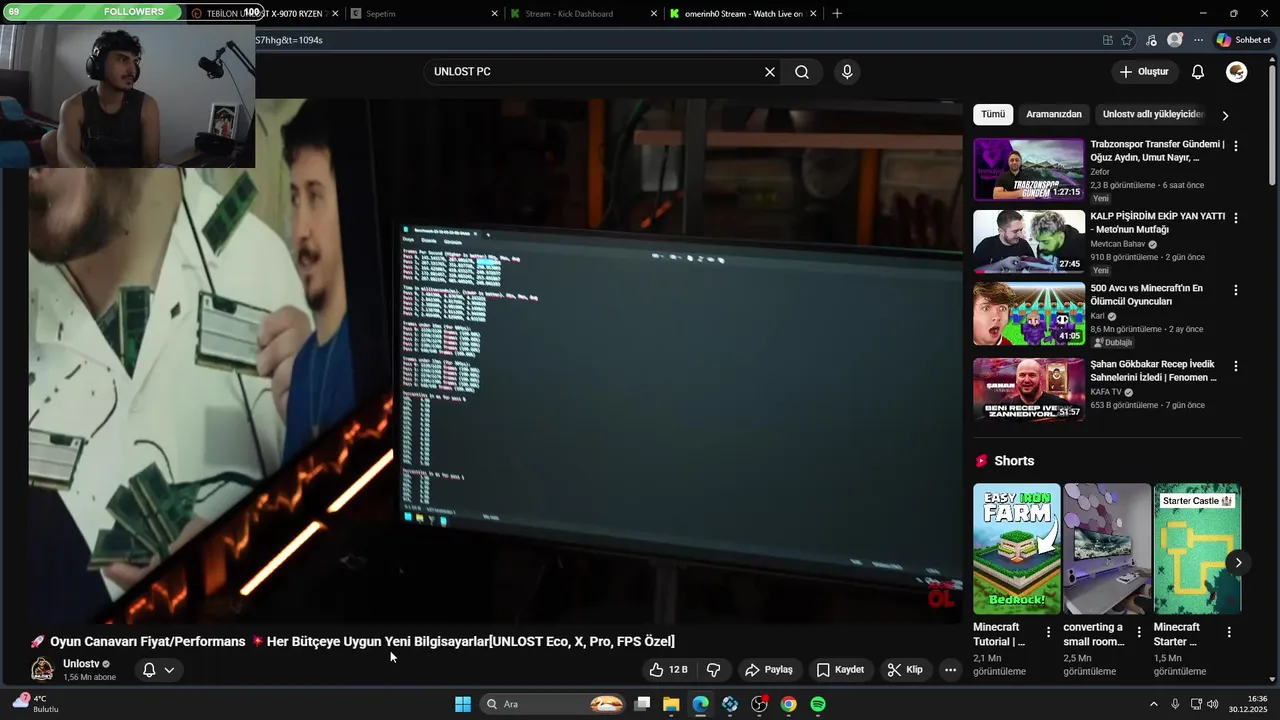
Task: Open OBS Studio from taskbar
Action: point(759,704)
